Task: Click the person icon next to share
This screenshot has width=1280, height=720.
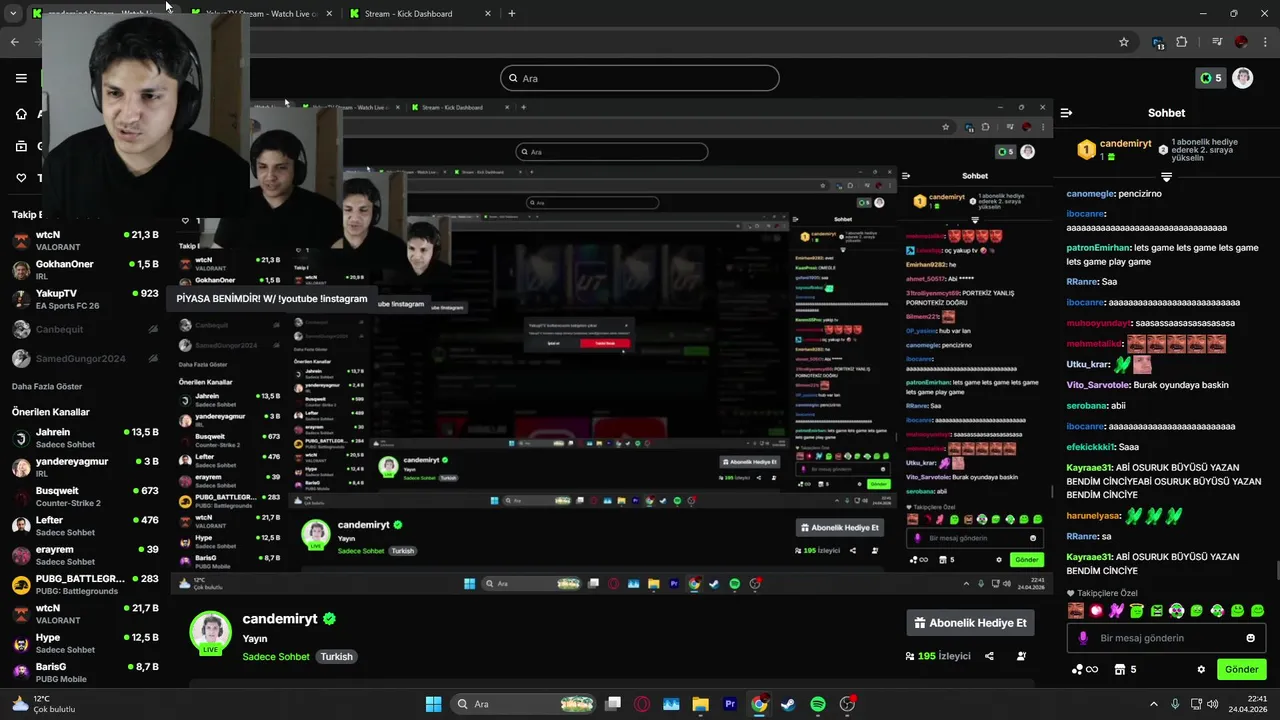Action: tap(1021, 656)
